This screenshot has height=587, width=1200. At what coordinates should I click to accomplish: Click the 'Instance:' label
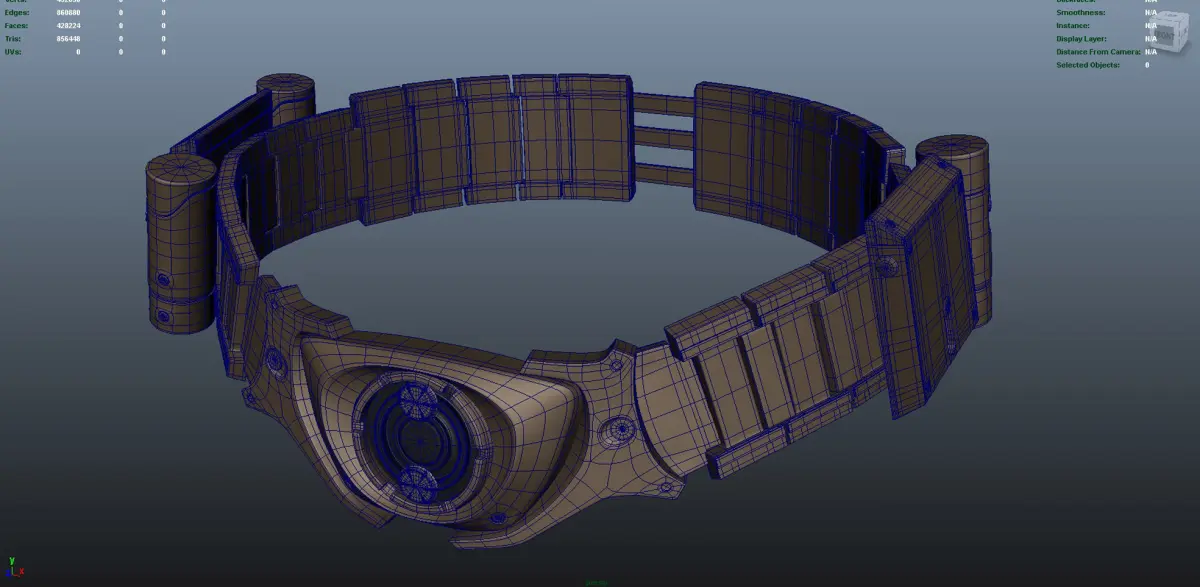(x=1075, y=25)
